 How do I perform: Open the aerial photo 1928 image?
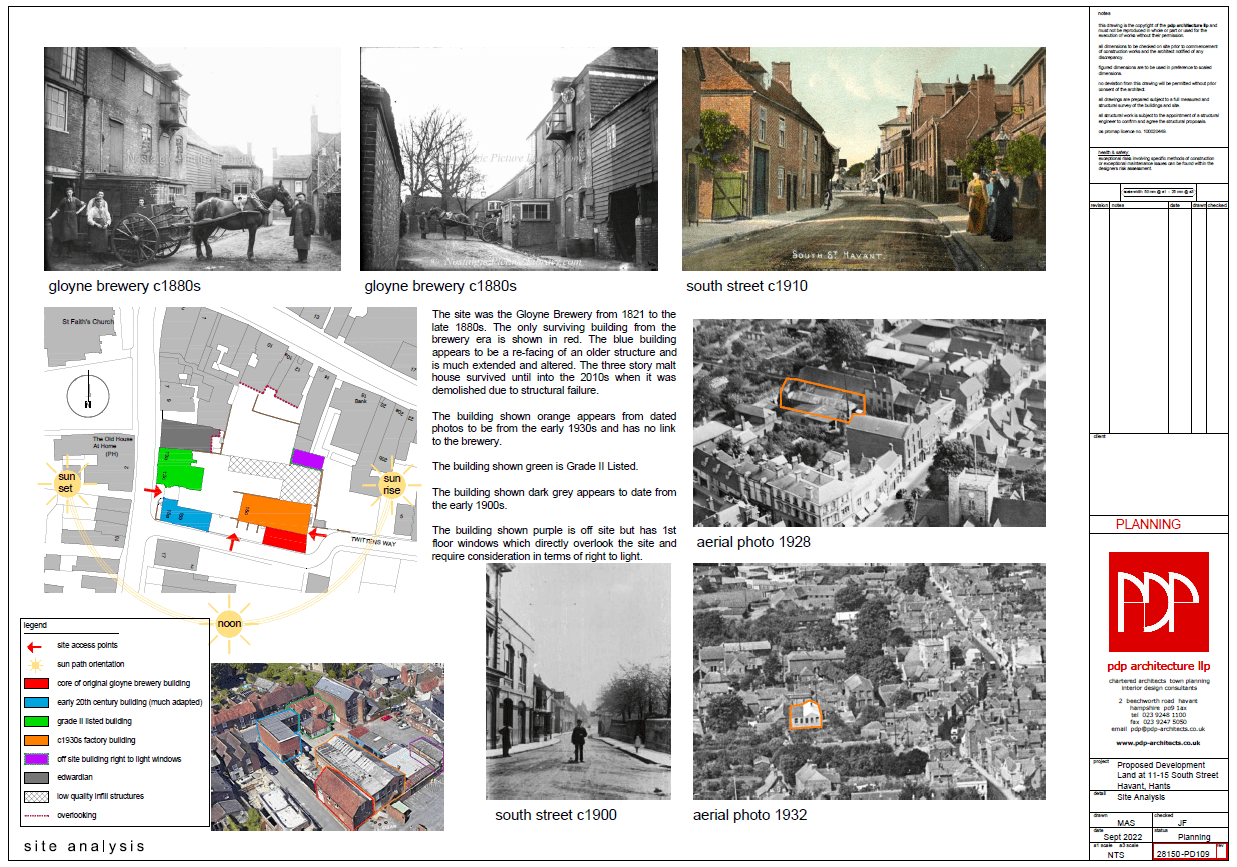869,423
